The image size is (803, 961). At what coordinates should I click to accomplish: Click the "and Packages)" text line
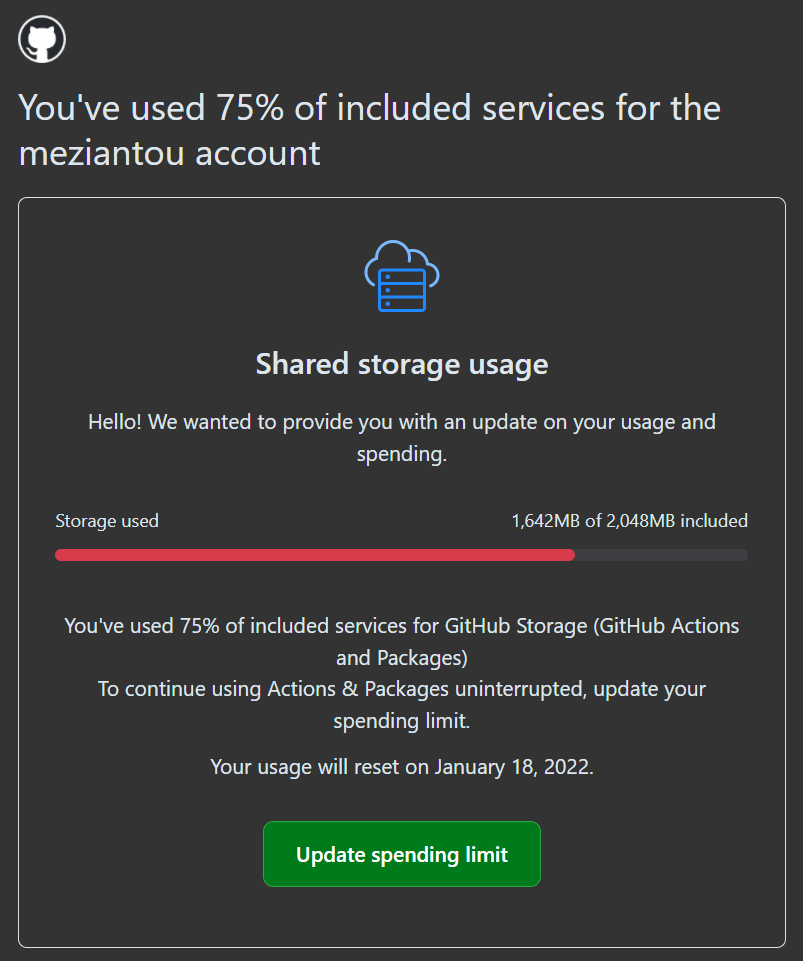coord(402,658)
